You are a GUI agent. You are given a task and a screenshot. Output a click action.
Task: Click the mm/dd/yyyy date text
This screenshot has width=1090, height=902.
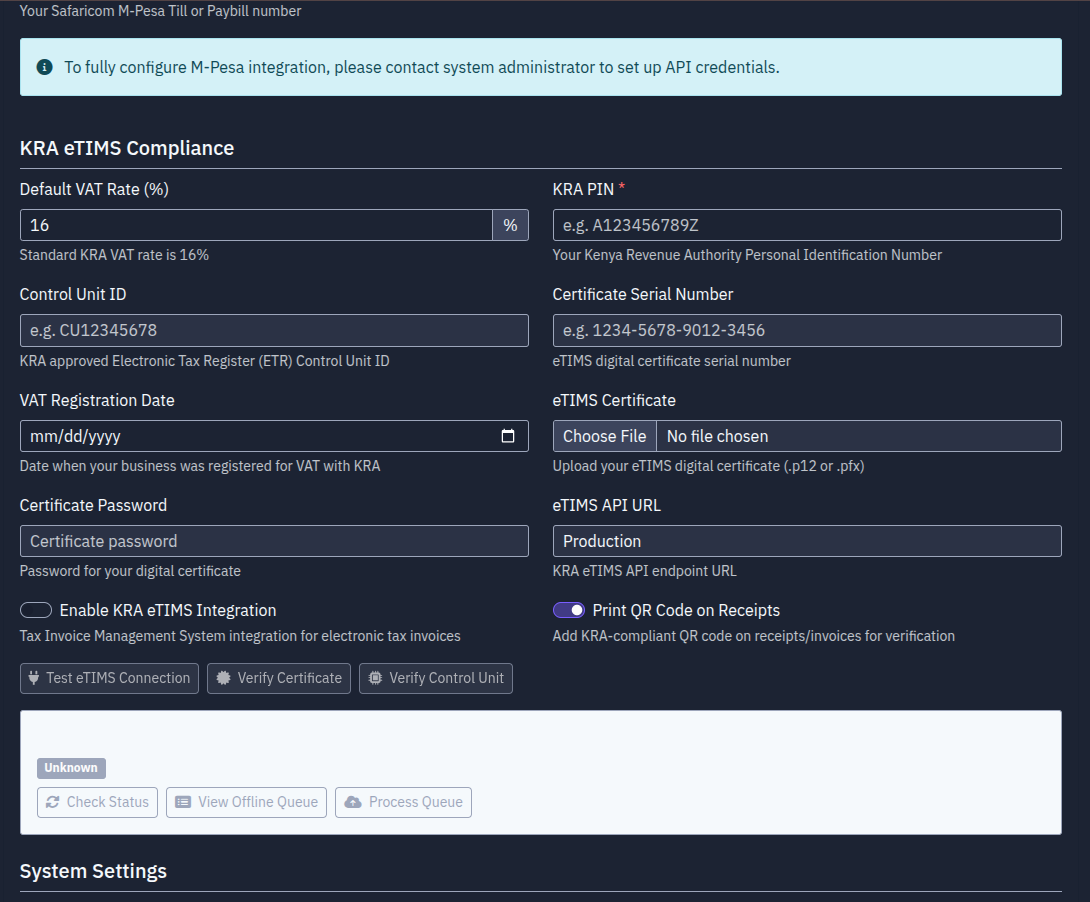tap(75, 436)
